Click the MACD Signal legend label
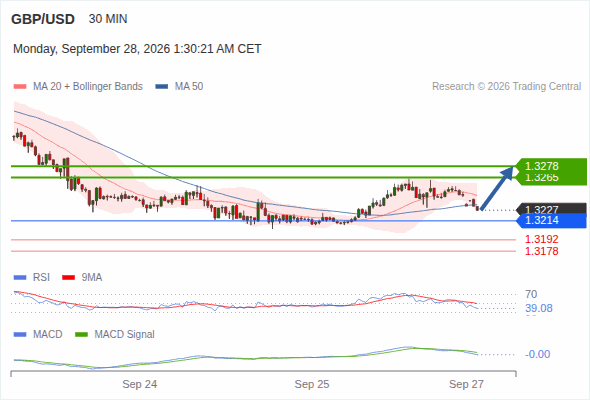590x400 pixels. [x=125, y=335]
